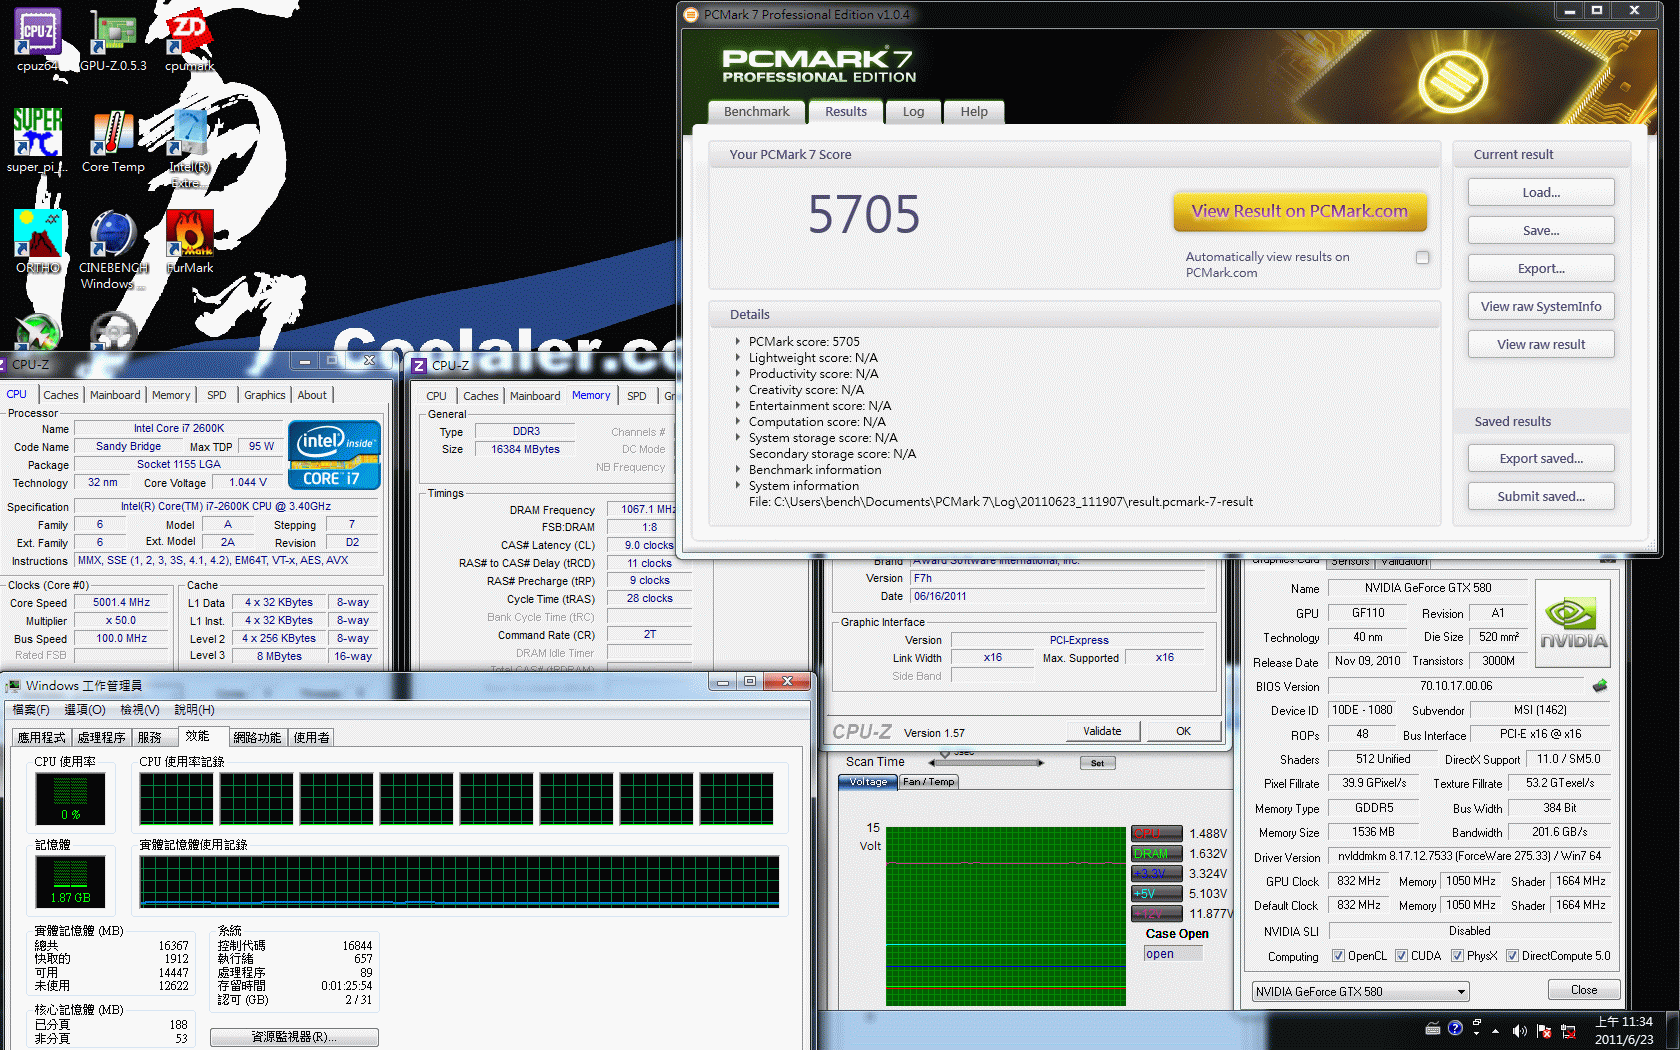Expand the Benchmark information details item
The height and width of the screenshot is (1050, 1680).
(738, 470)
